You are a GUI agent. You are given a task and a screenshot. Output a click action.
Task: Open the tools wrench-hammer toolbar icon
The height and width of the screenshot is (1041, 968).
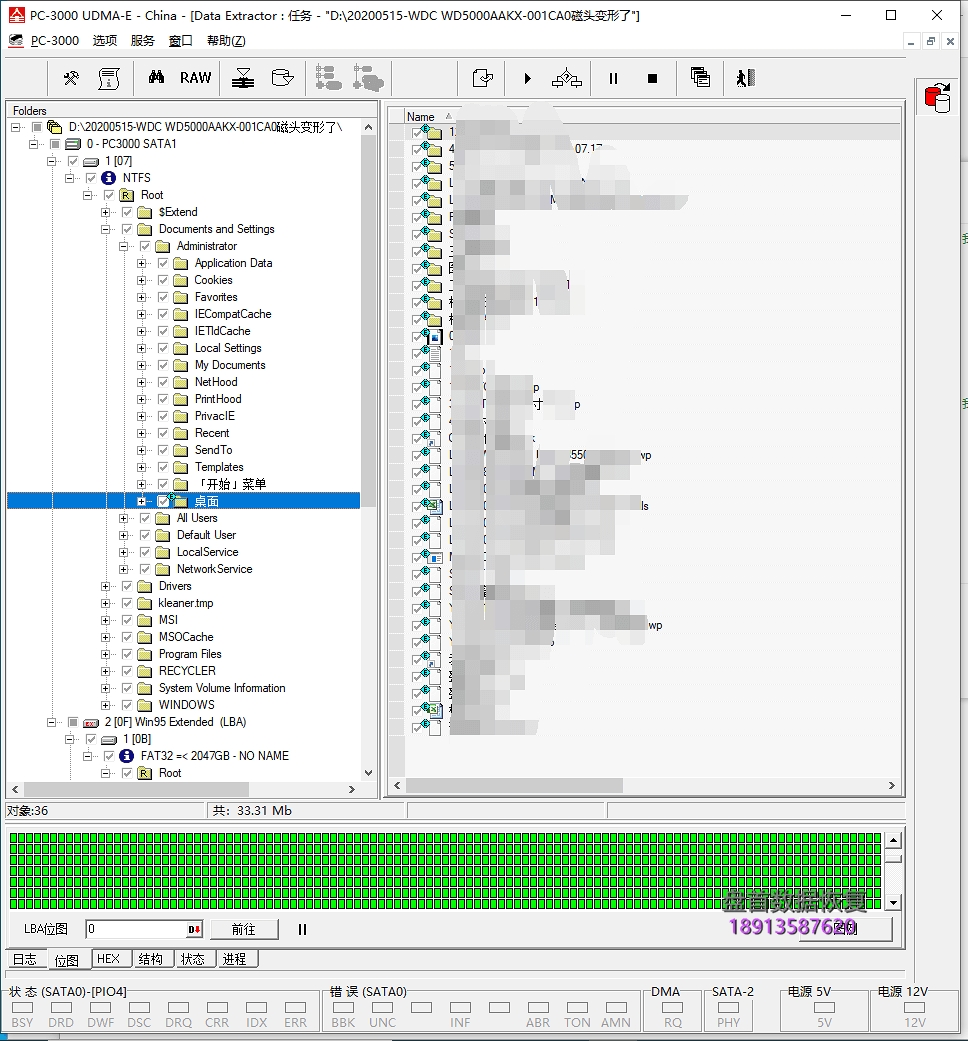pos(70,78)
